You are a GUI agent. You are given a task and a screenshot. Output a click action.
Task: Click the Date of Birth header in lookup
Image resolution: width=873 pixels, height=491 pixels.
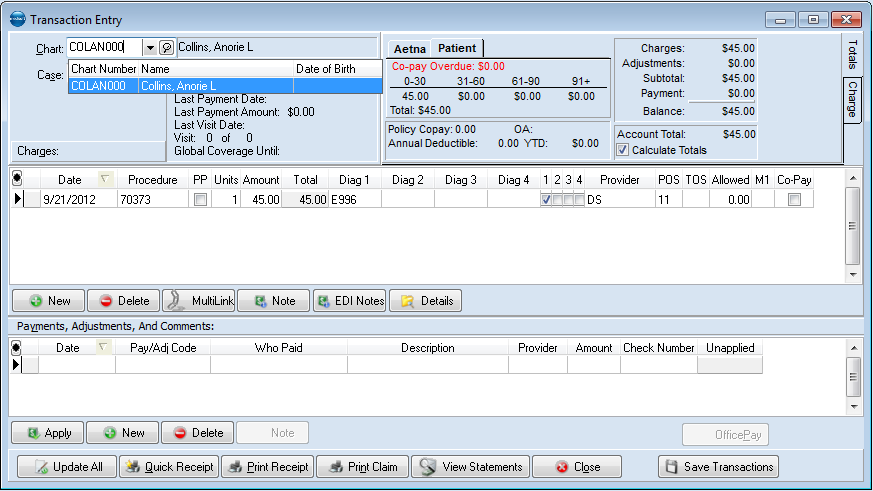point(337,69)
